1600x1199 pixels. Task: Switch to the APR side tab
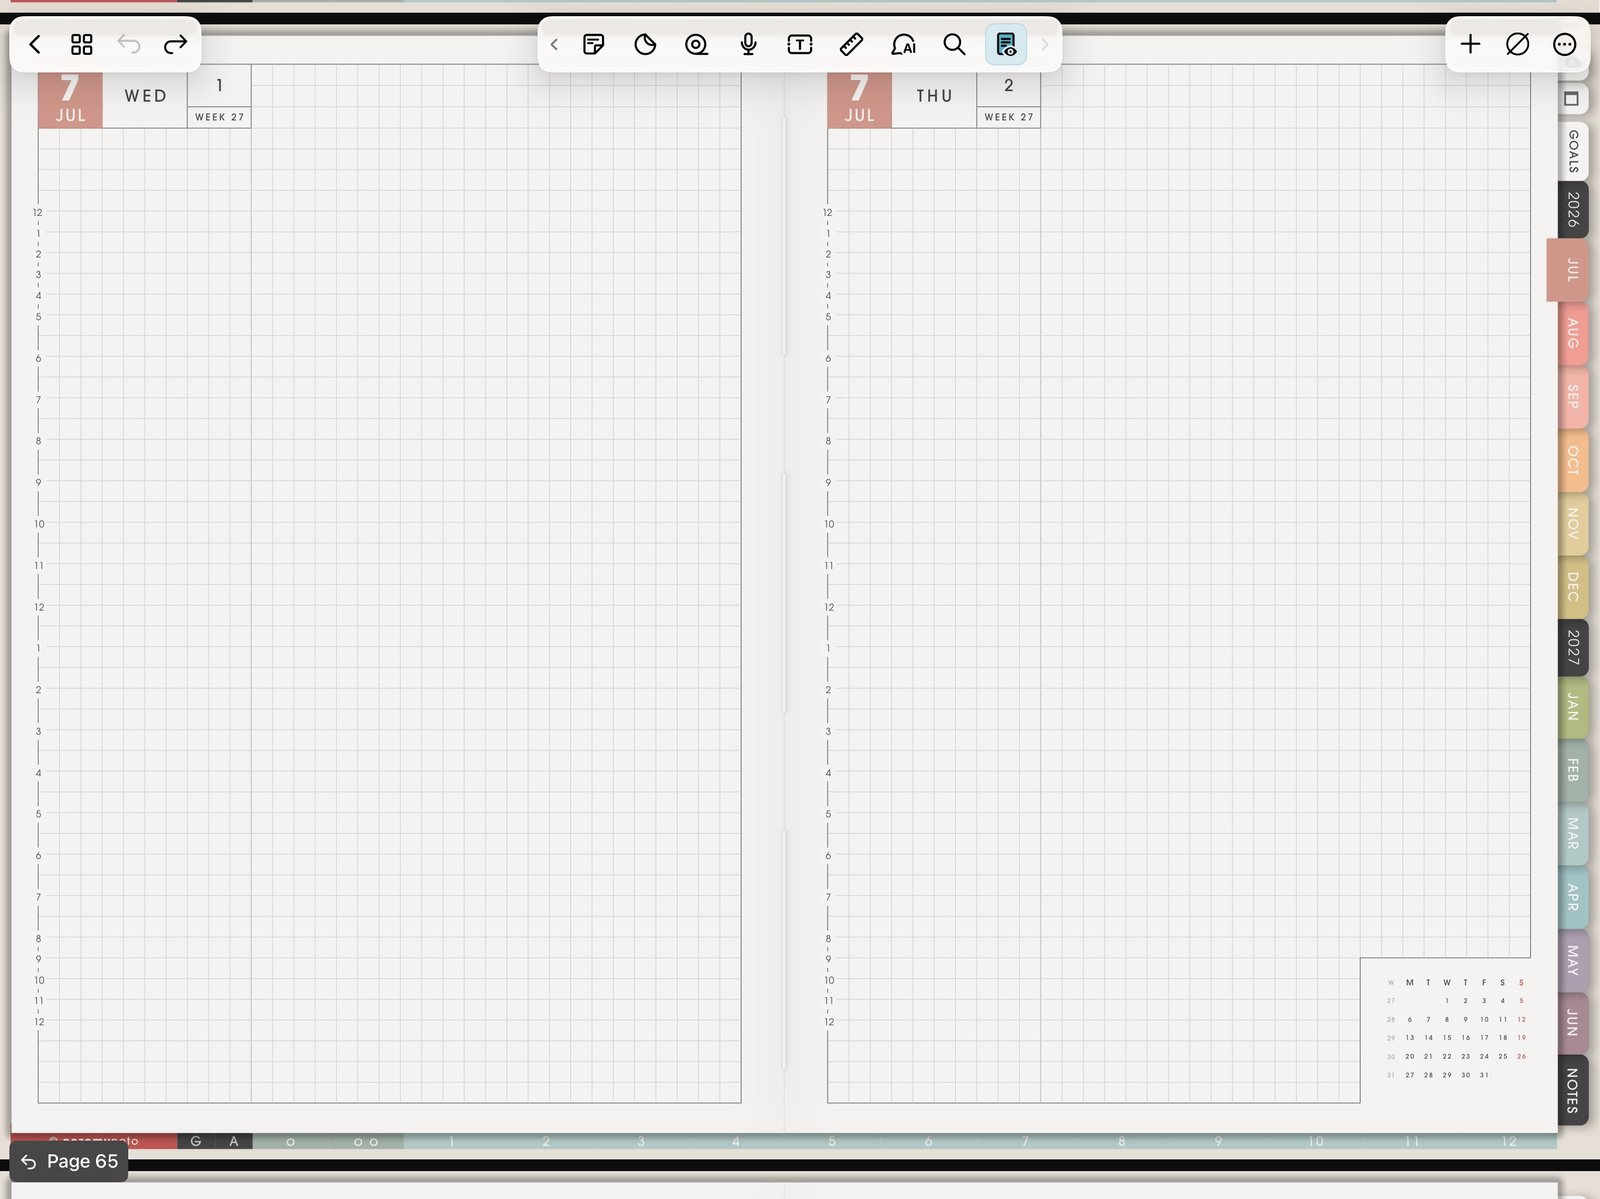tap(1573, 897)
